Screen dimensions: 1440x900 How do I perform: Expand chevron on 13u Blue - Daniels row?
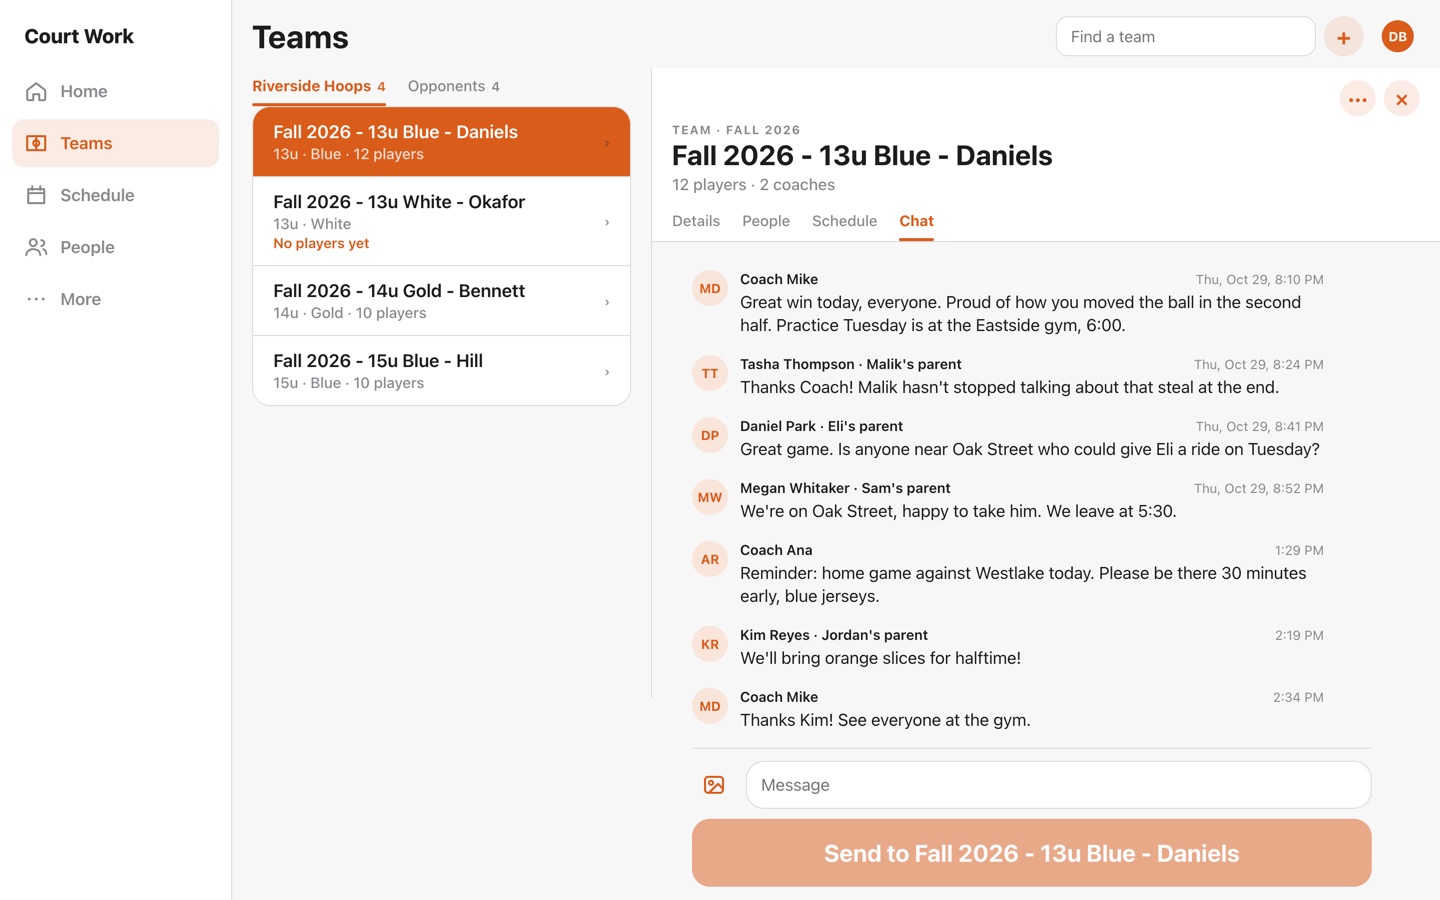(x=607, y=143)
